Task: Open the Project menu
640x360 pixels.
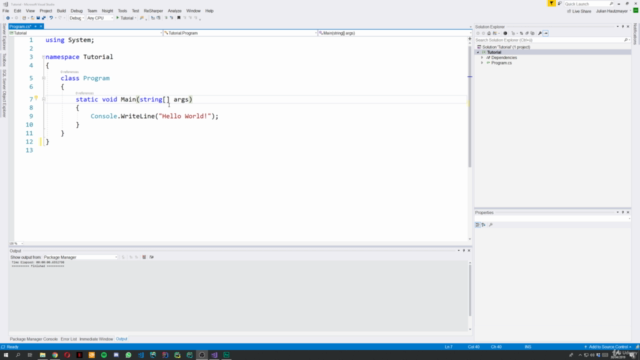Action: (46, 11)
